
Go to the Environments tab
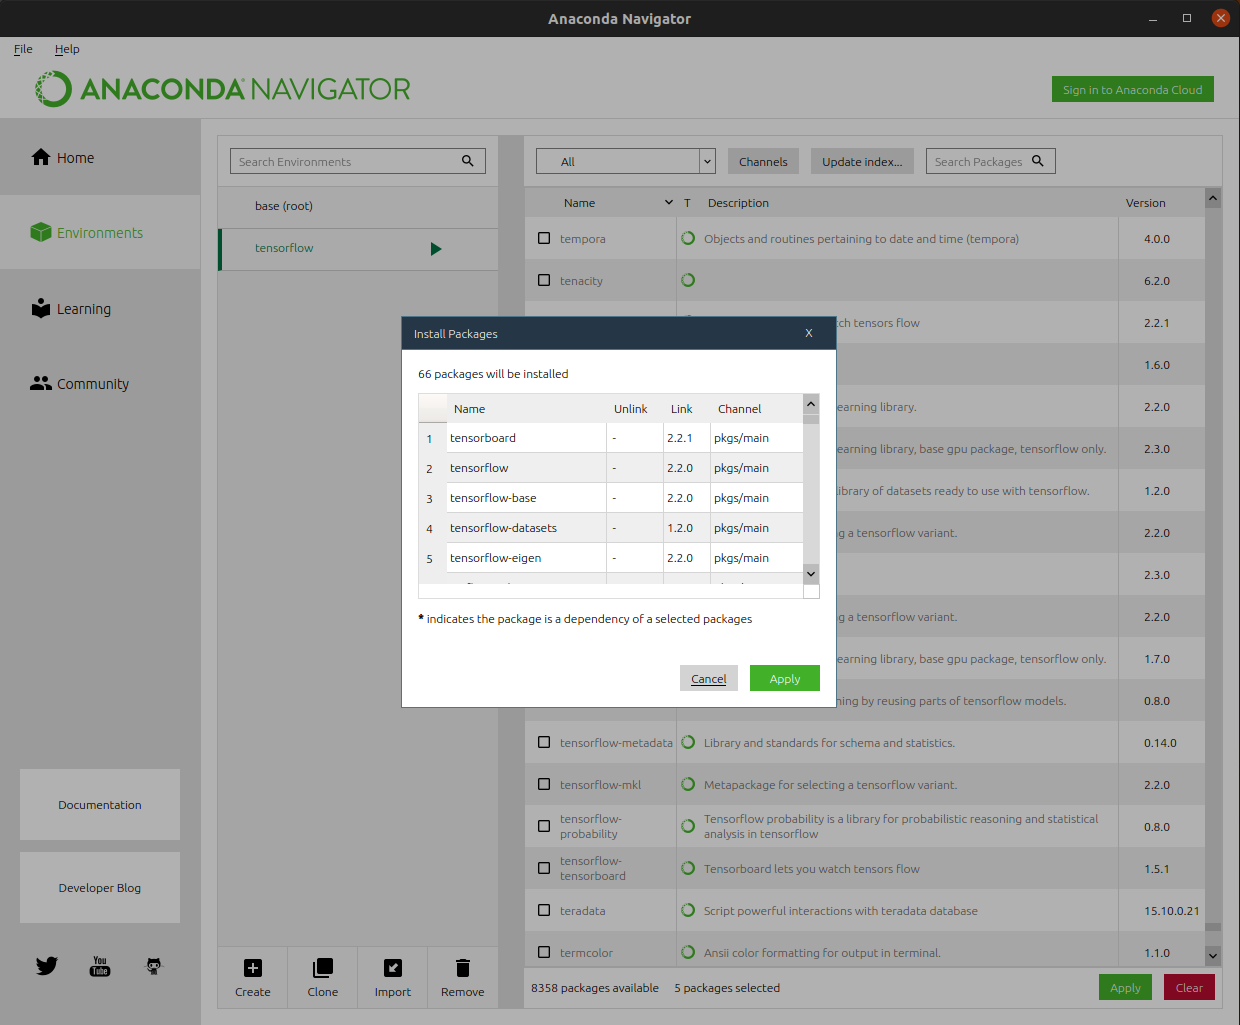100,232
